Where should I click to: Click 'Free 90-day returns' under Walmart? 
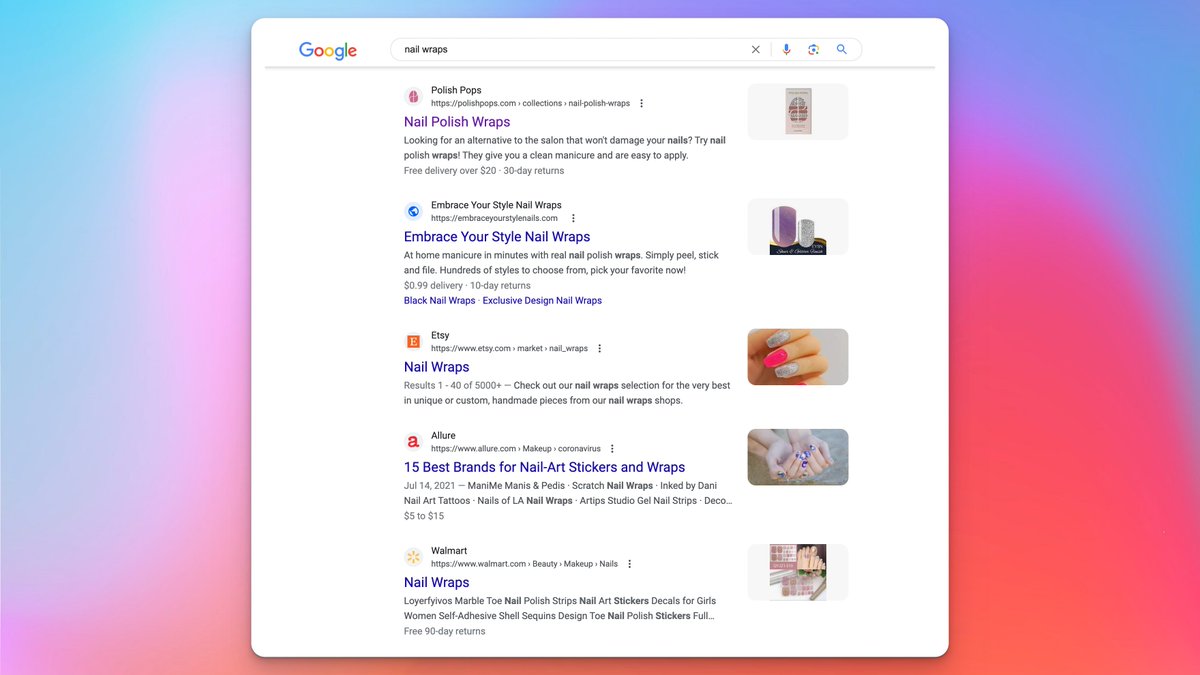pyautogui.click(x=445, y=631)
